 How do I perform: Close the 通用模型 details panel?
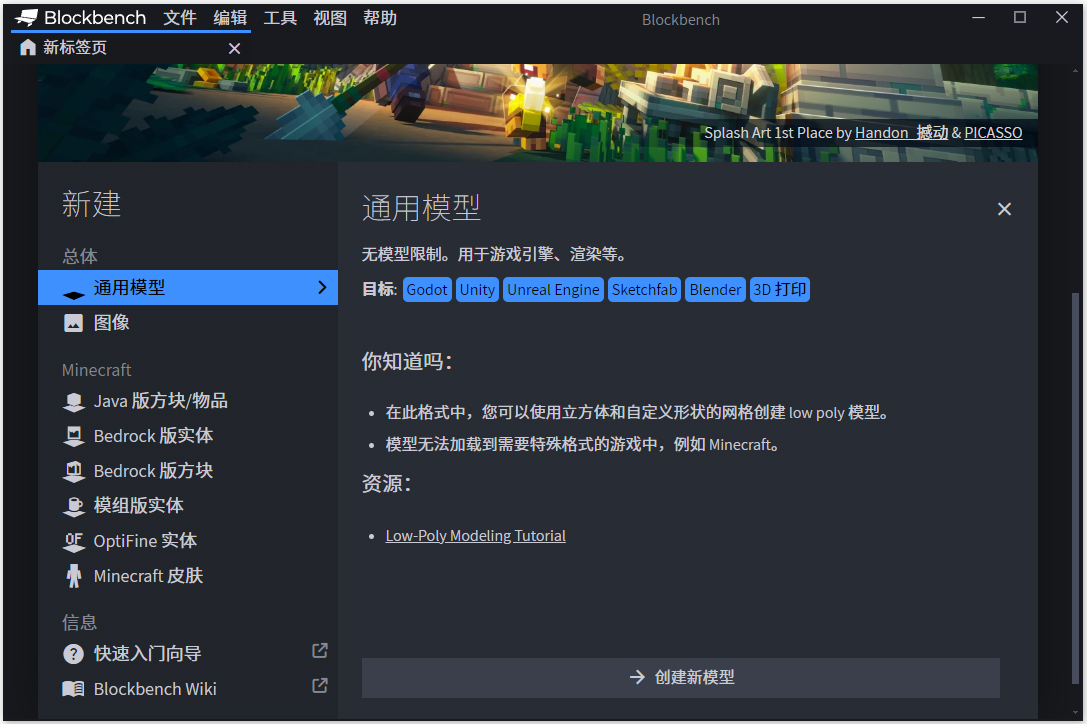point(1004,209)
